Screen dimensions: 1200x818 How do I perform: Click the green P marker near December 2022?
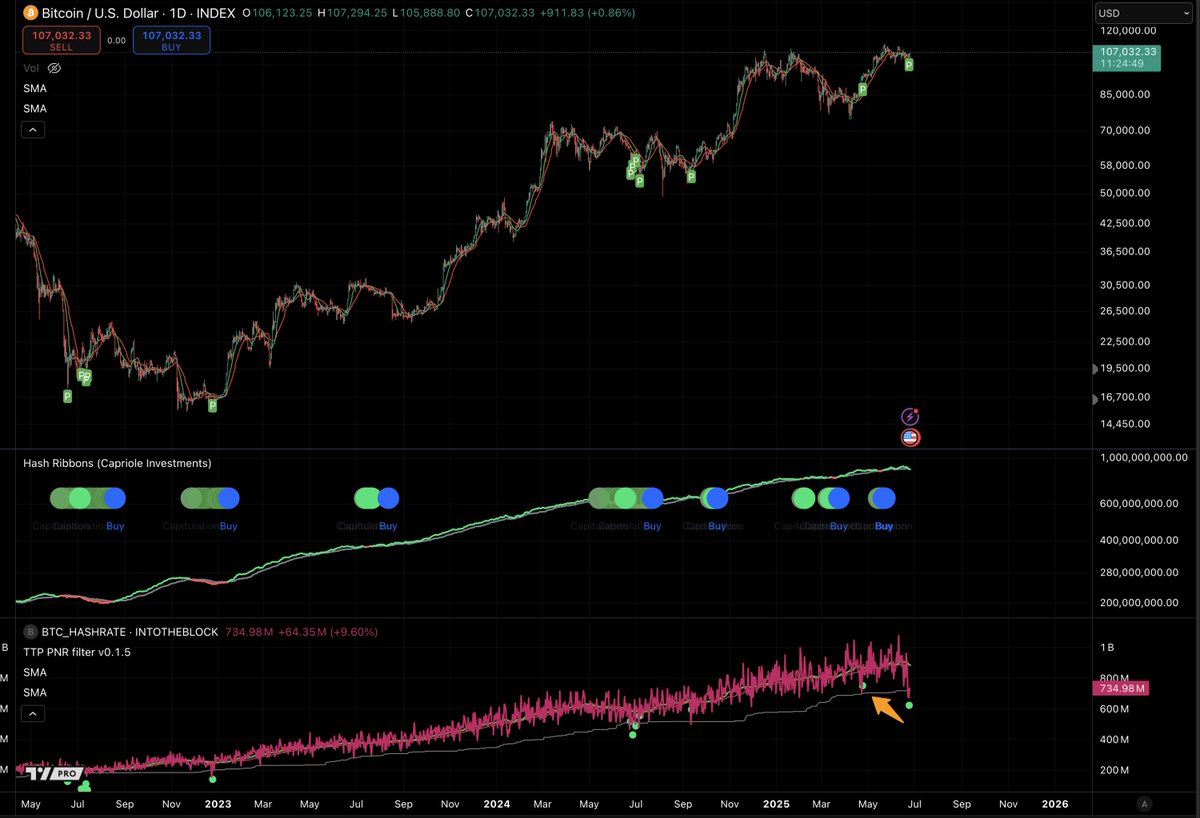tap(212, 405)
